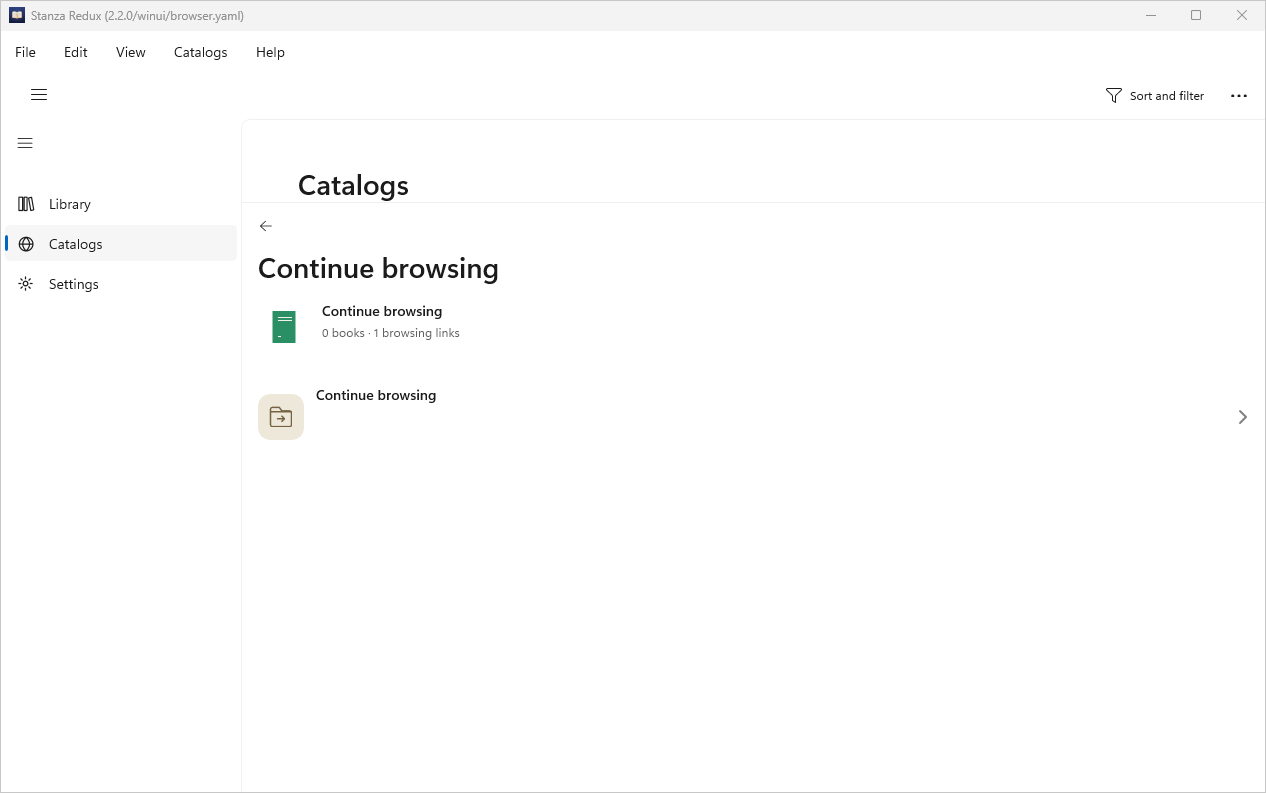1266x793 pixels.
Task: Click the bold Continue browsing catalog title
Action: pyautogui.click(x=382, y=312)
